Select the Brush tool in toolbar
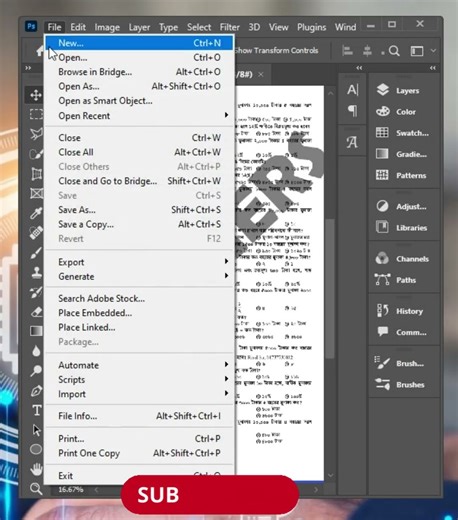458x520 pixels. (36, 253)
